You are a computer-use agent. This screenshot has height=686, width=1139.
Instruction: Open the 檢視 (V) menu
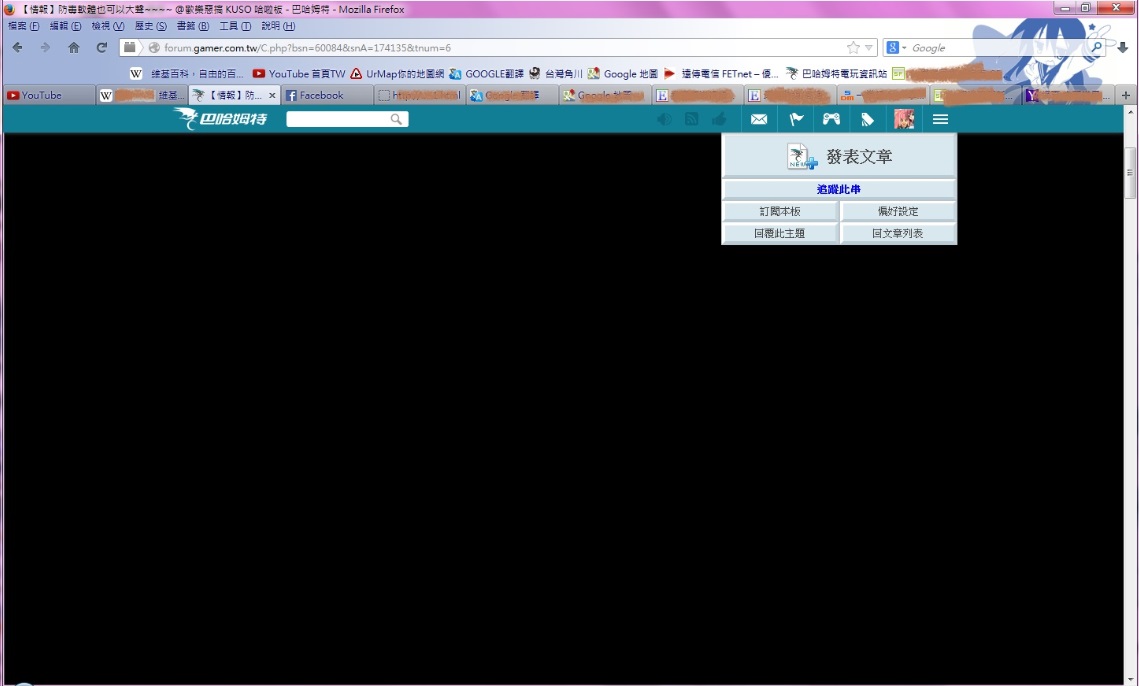[x=108, y=25]
